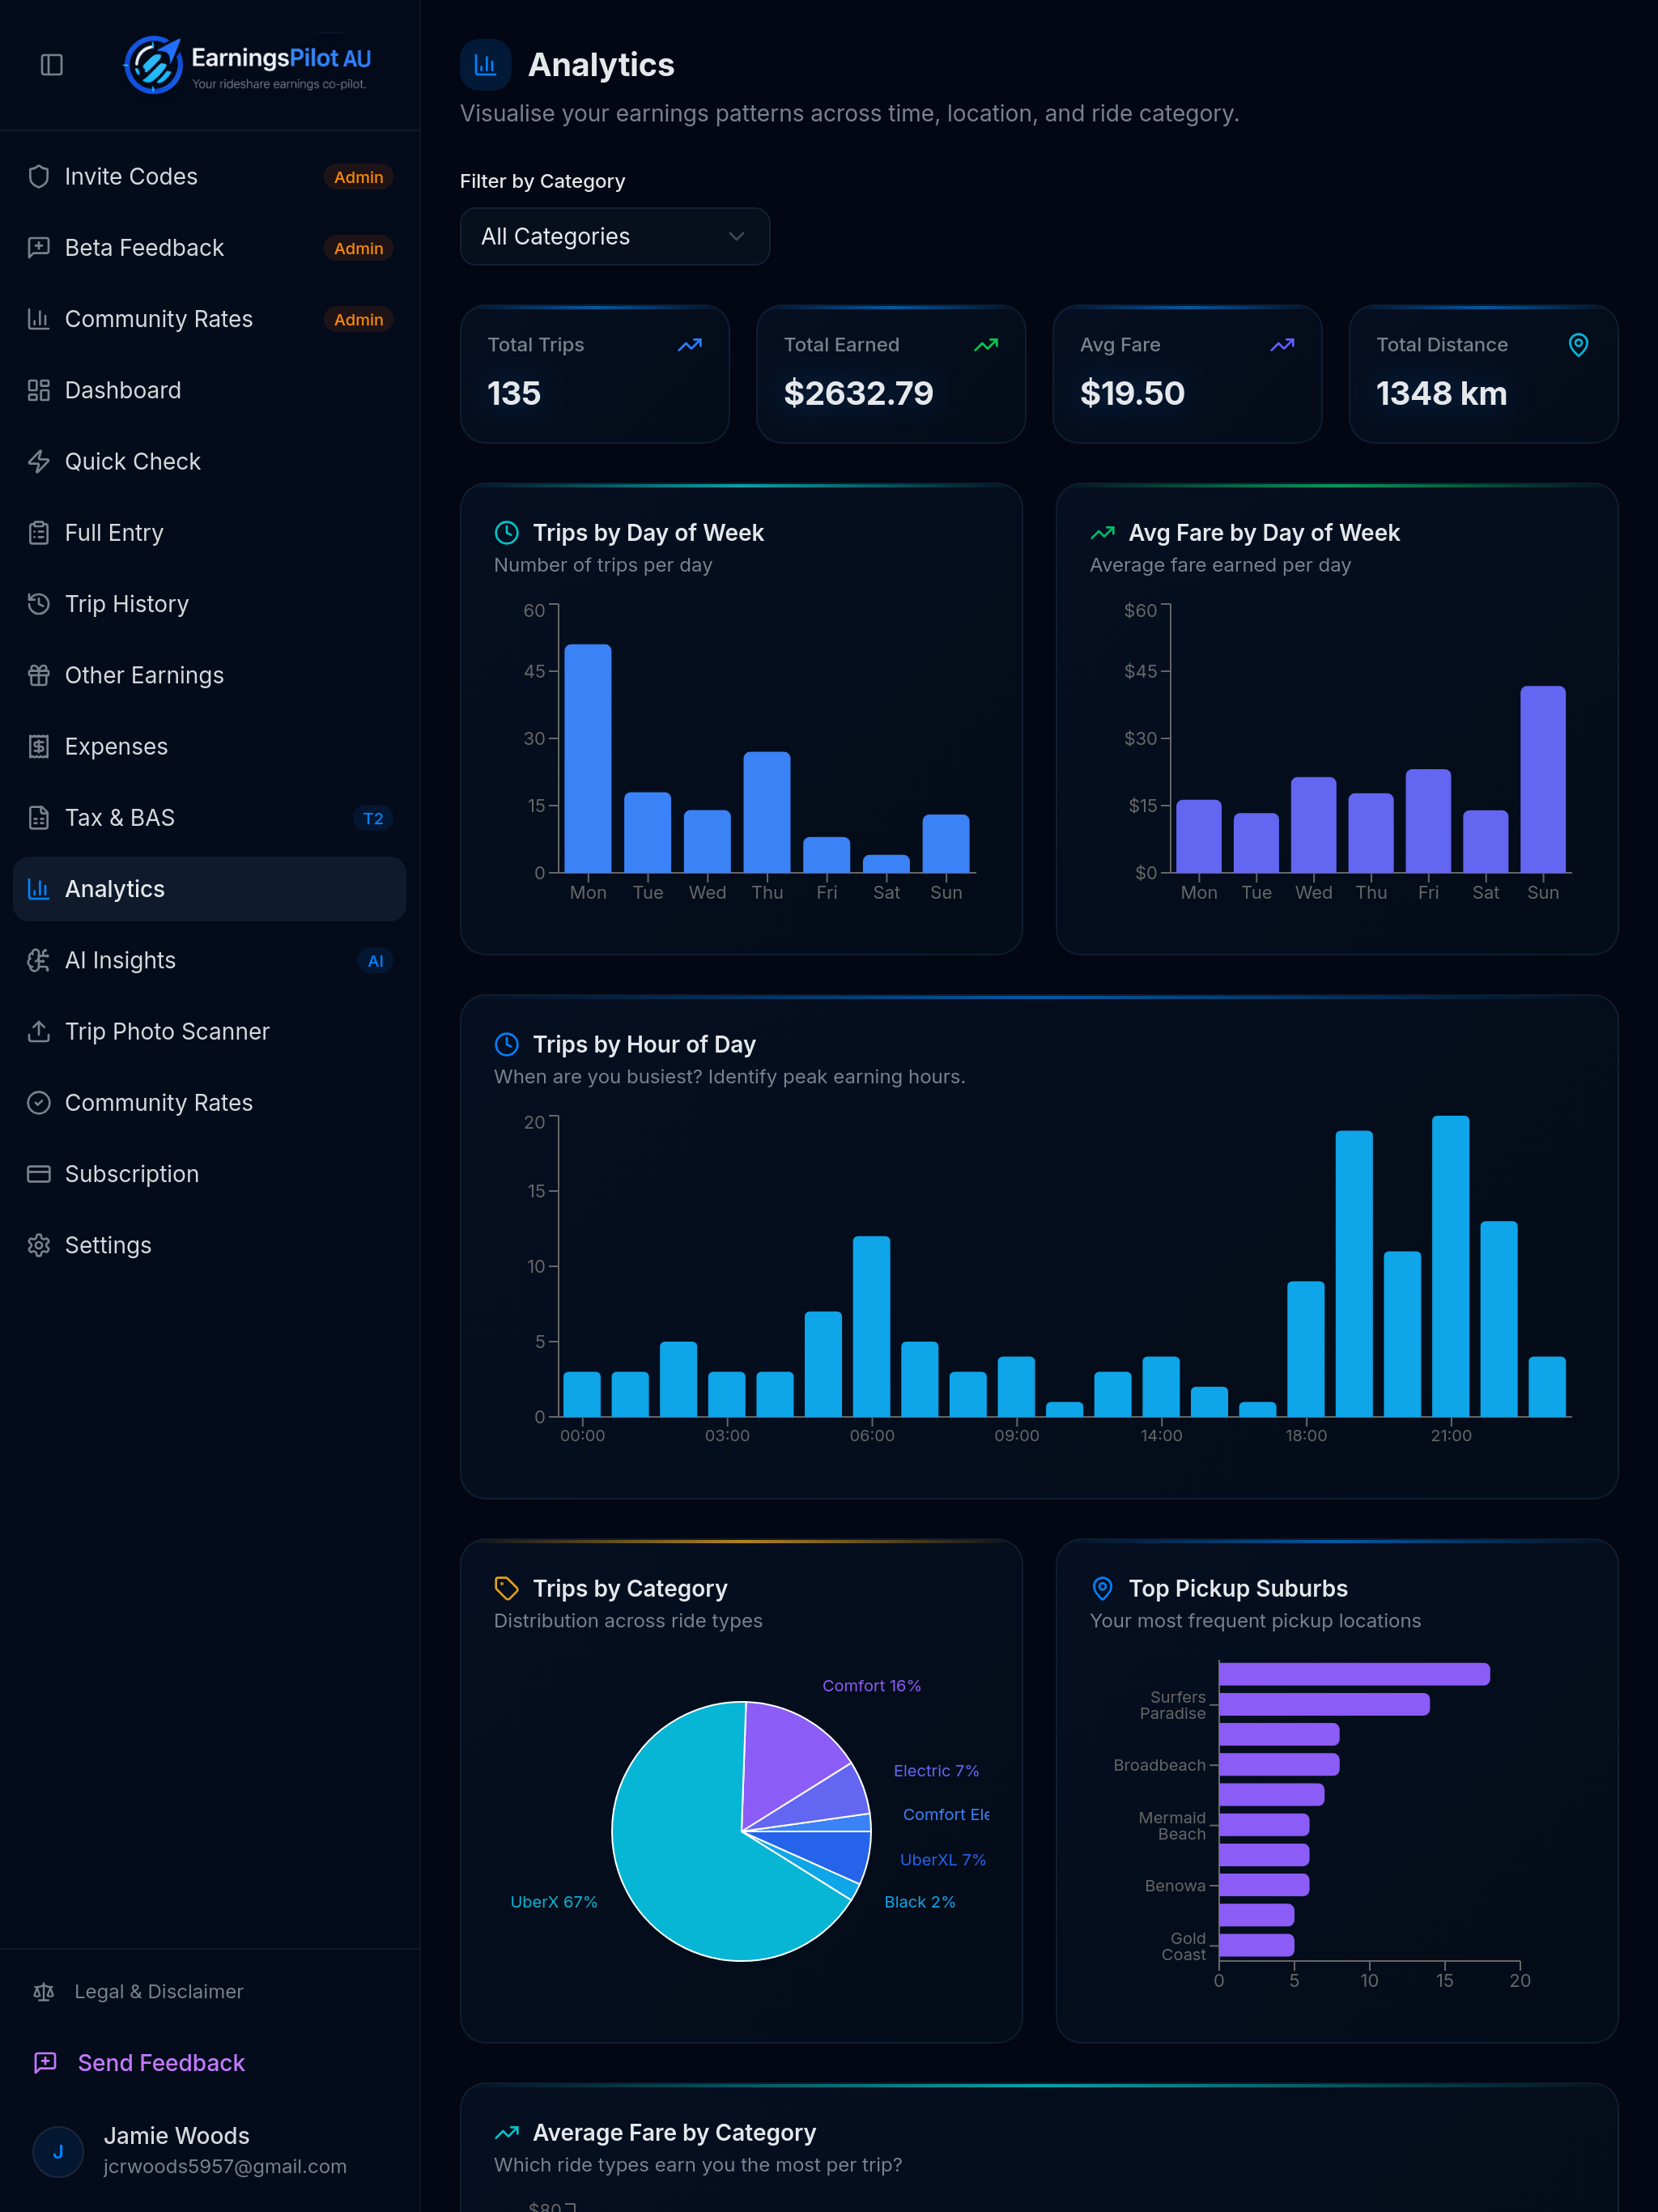The image size is (1658, 2212).
Task: Open the All Categories filter dropdown
Action: click(615, 236)
